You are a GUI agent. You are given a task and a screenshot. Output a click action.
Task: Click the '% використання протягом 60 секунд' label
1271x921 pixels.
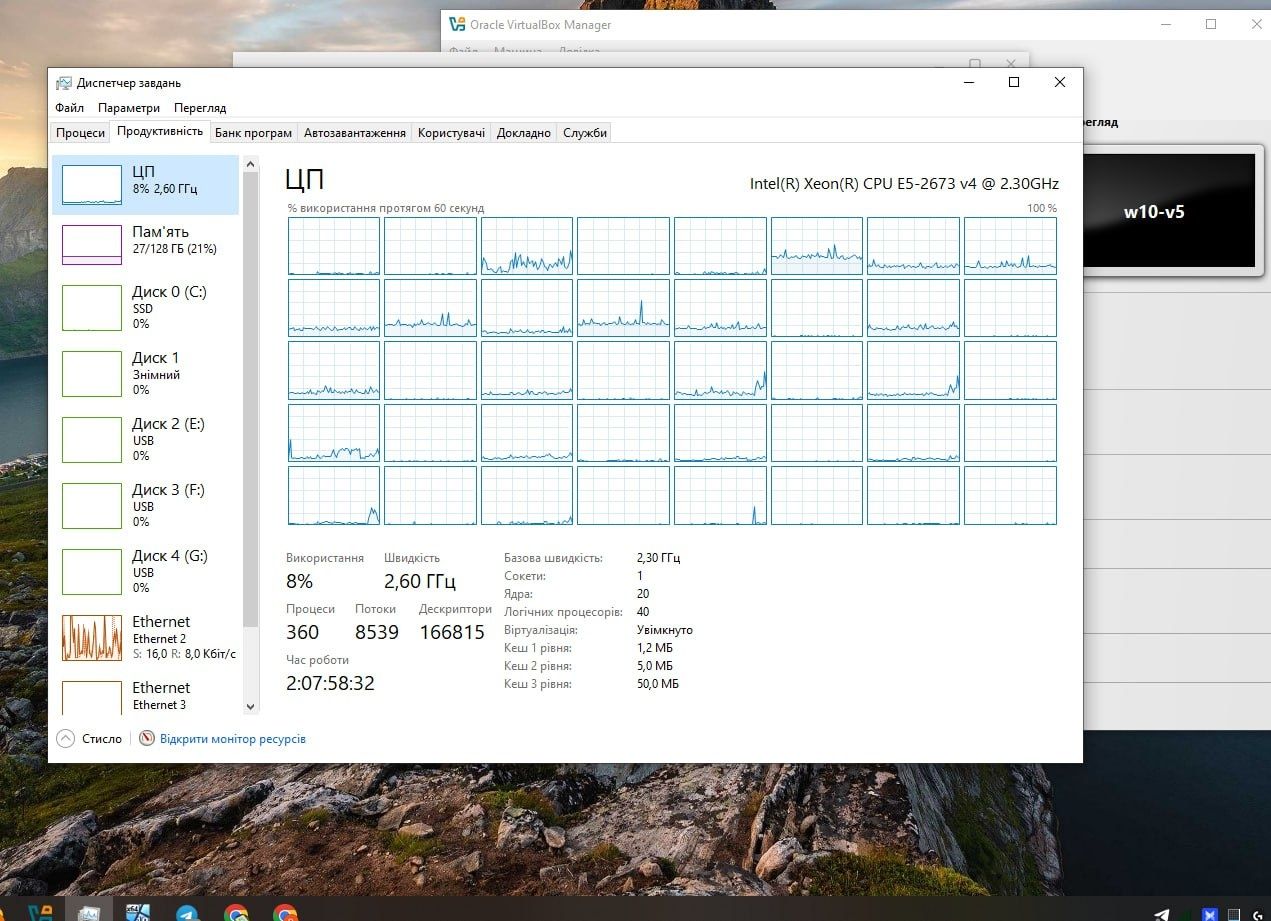(385, 208)
